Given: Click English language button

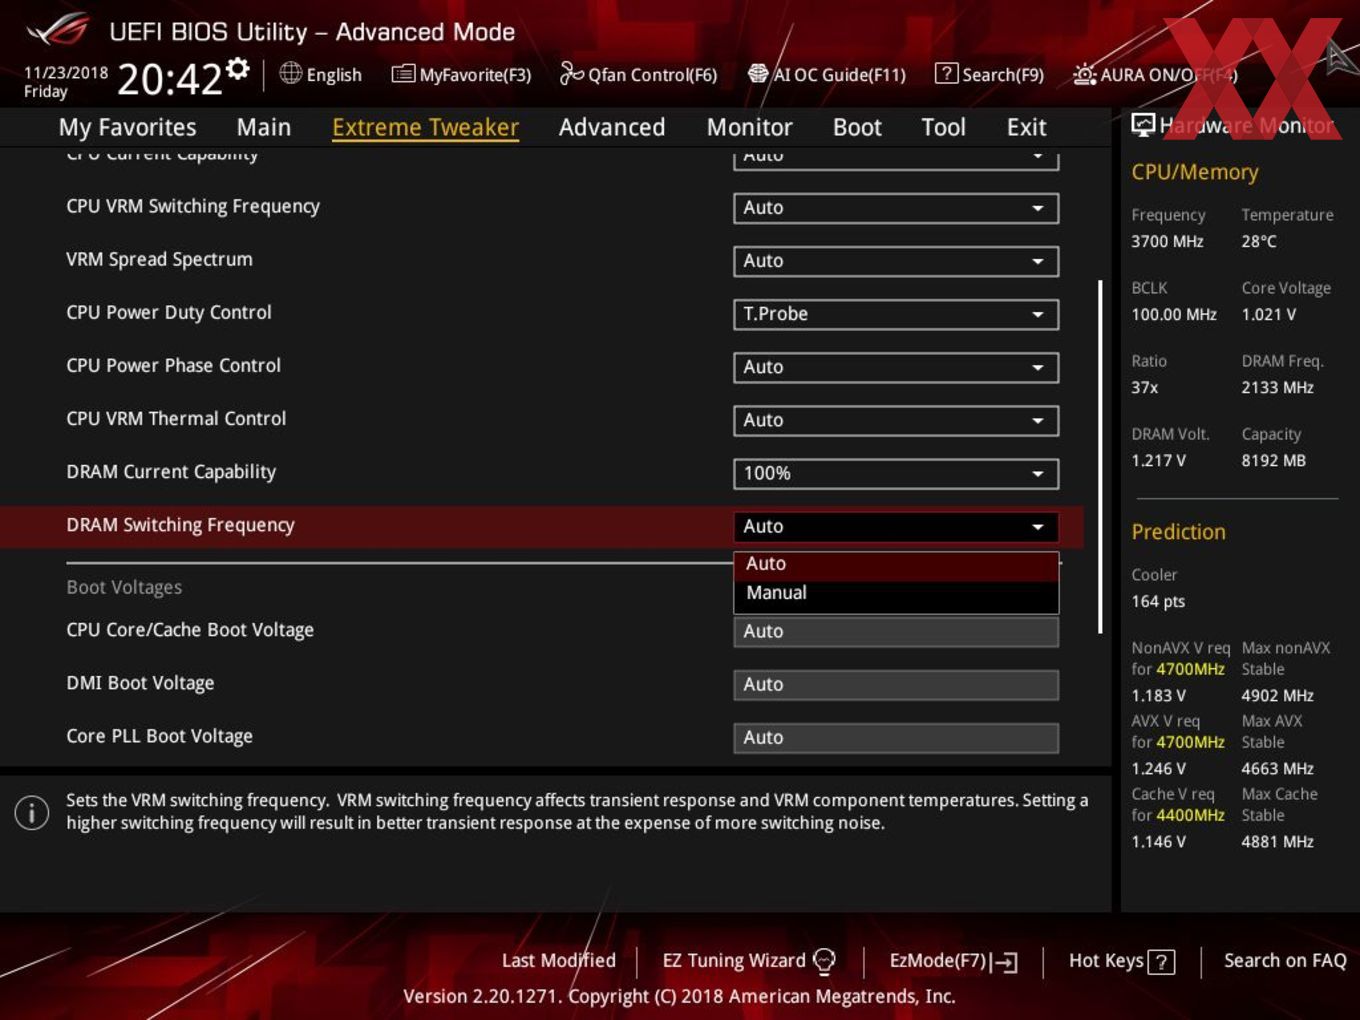Looking at the screenshot, I should pos(334,75).
